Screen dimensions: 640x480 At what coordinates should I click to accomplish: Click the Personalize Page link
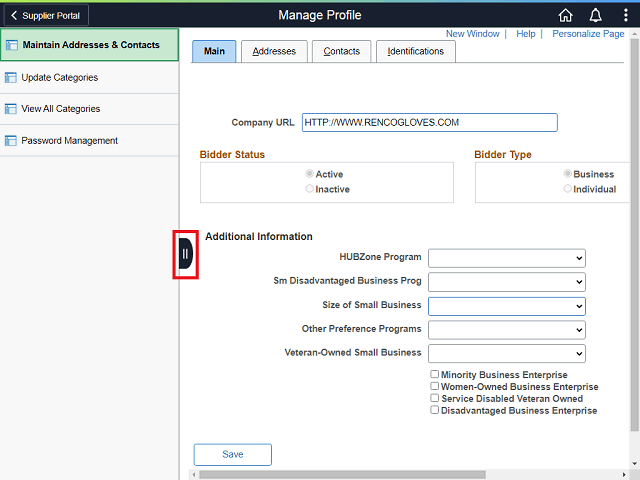pos(588,34)
